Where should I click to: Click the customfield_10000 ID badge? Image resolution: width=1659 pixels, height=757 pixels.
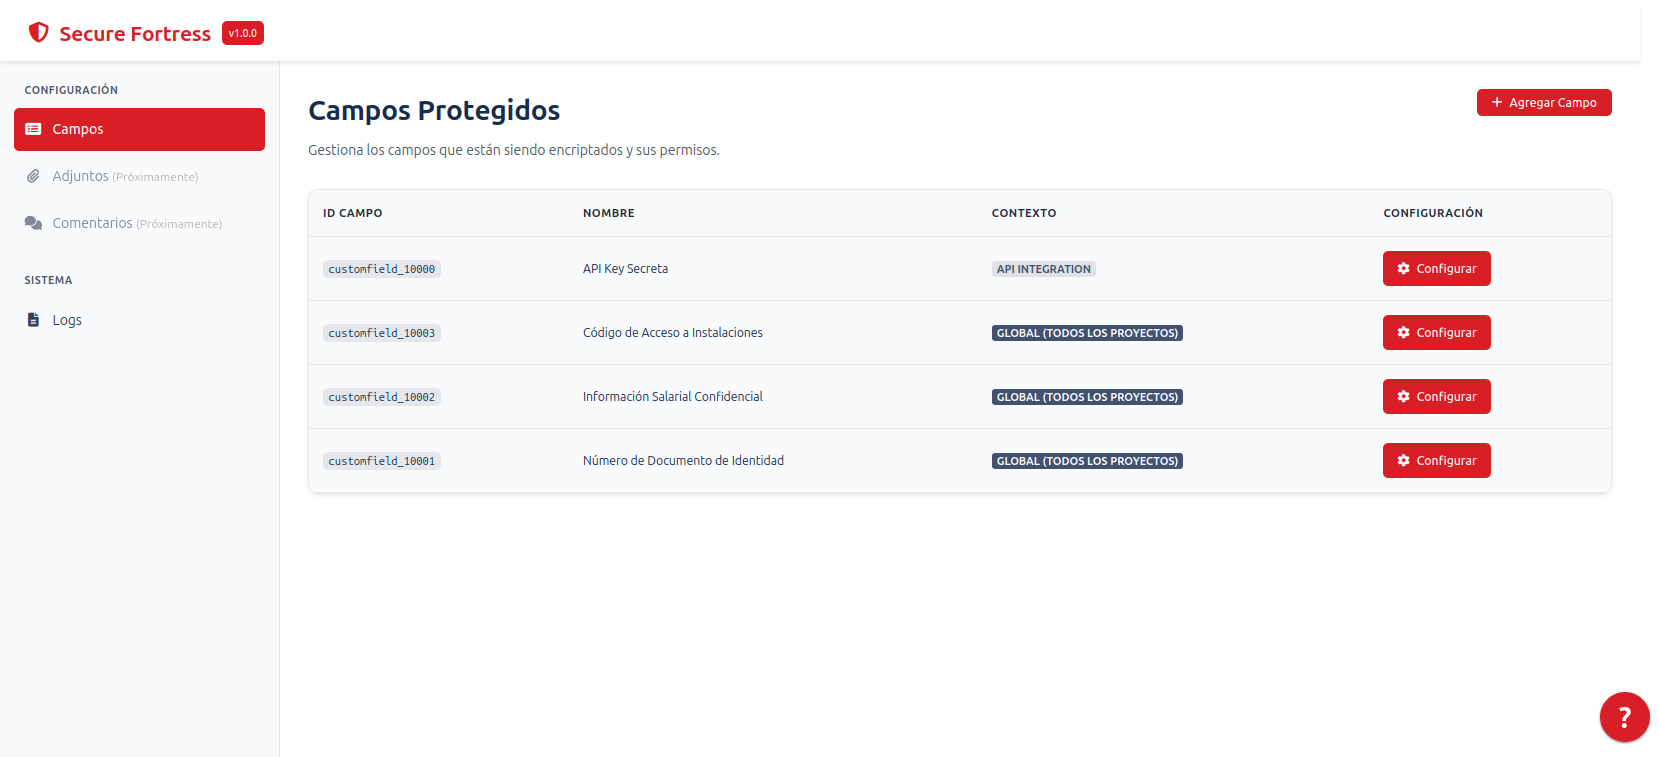point(382,269)
